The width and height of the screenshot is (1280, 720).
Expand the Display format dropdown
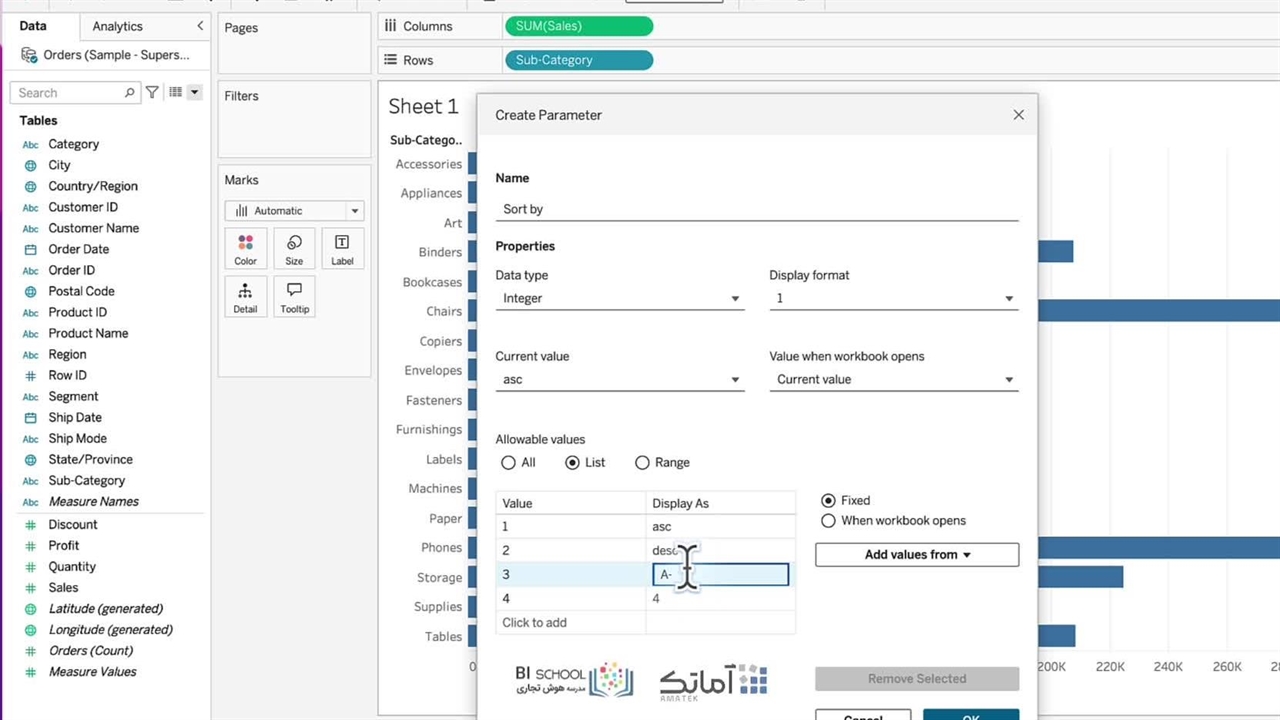(893, 298)
